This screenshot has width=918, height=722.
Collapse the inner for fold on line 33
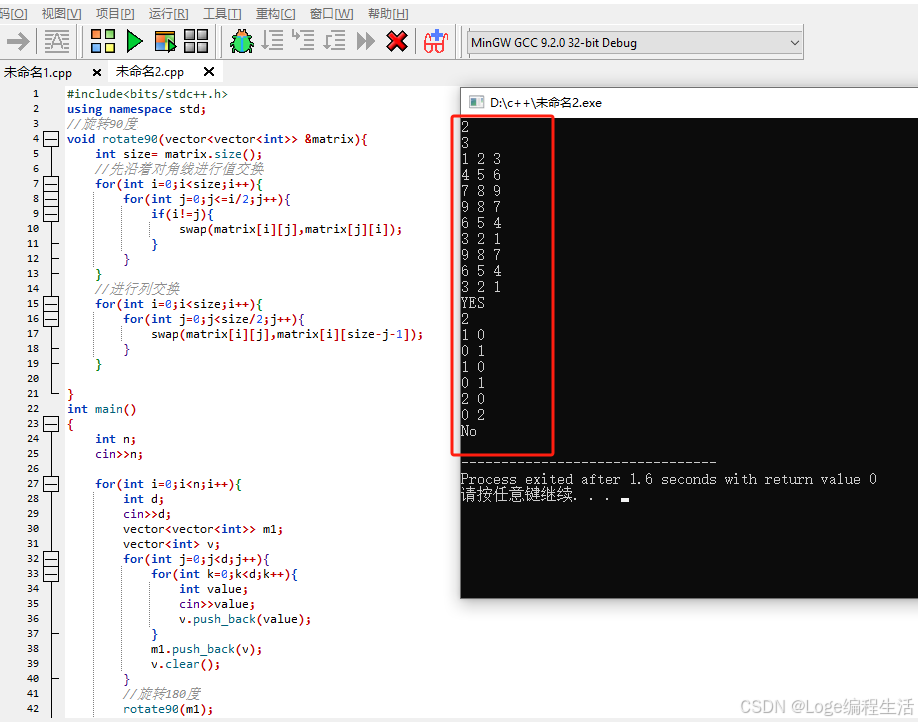[52, 574]
